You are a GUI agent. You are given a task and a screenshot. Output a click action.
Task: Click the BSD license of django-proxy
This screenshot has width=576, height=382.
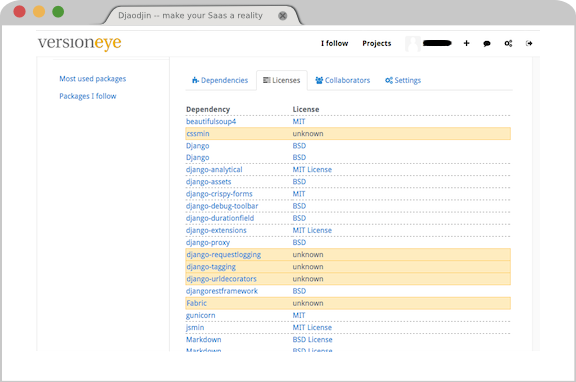[x=299, y=242]
